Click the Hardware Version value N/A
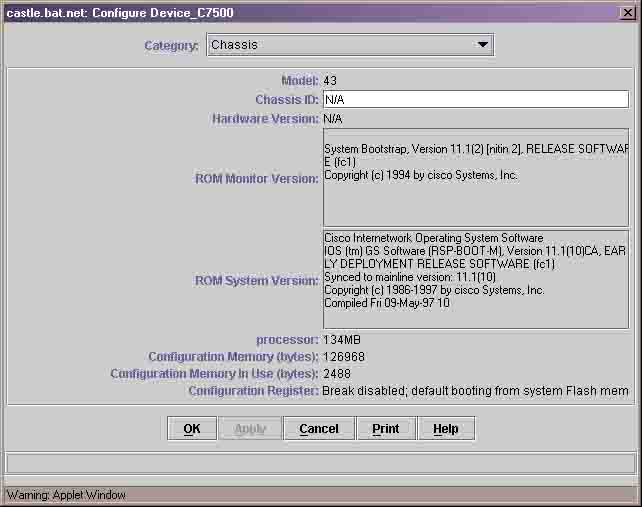 [332, 119]
